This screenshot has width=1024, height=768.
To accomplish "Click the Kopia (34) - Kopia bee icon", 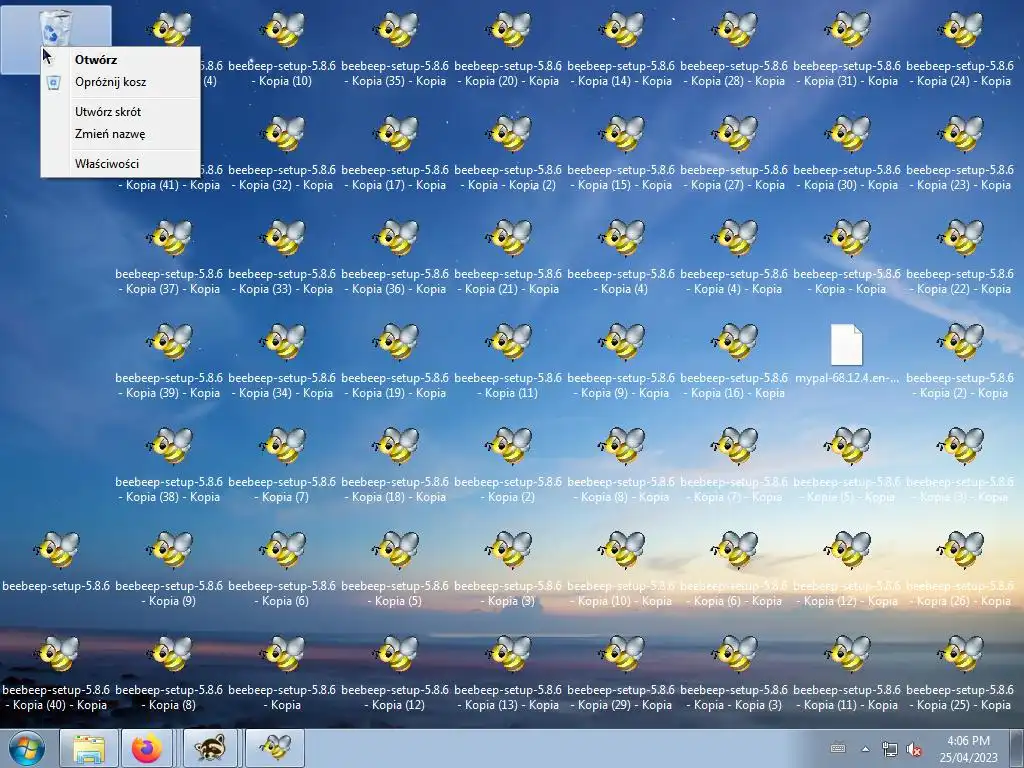I will 282,341.
